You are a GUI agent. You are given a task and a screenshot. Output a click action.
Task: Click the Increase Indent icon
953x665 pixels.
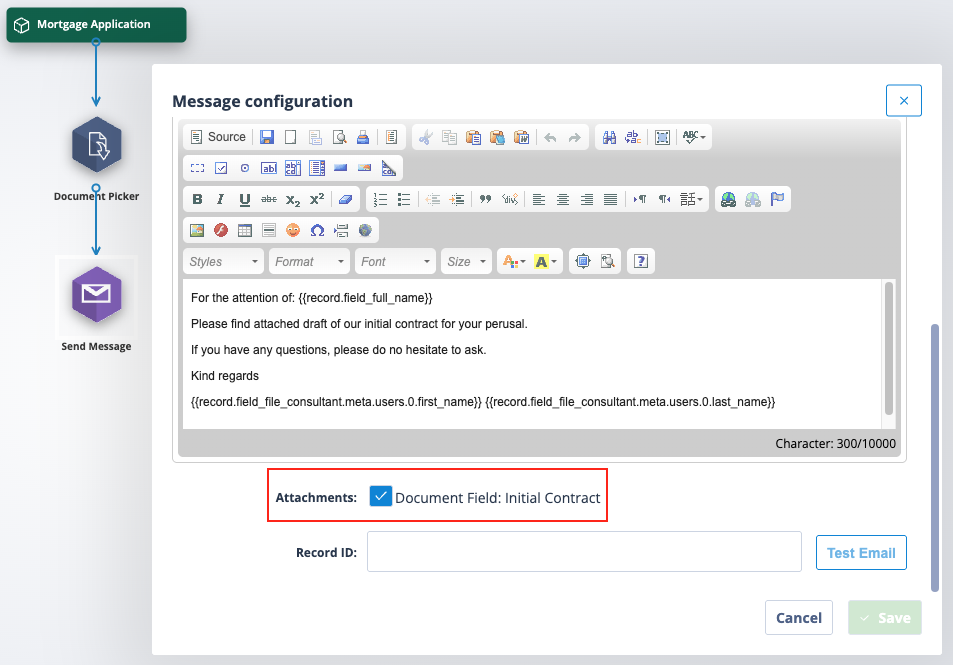[x=456, y=199]
